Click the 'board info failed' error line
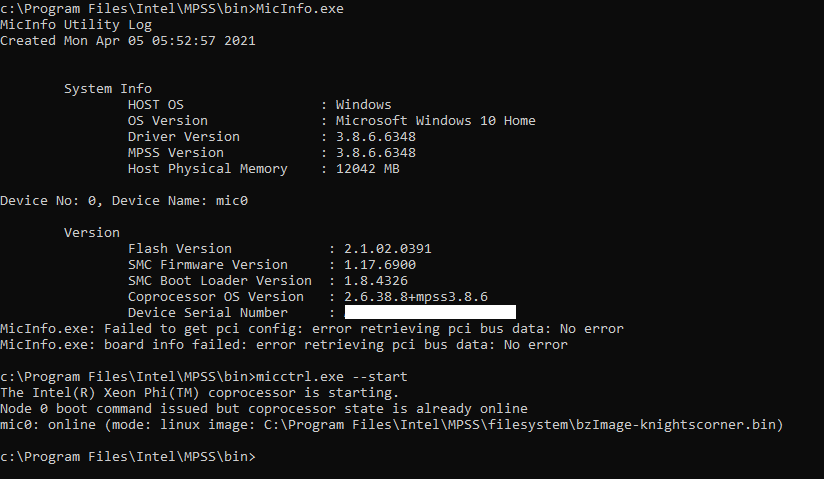 (284, 345)
